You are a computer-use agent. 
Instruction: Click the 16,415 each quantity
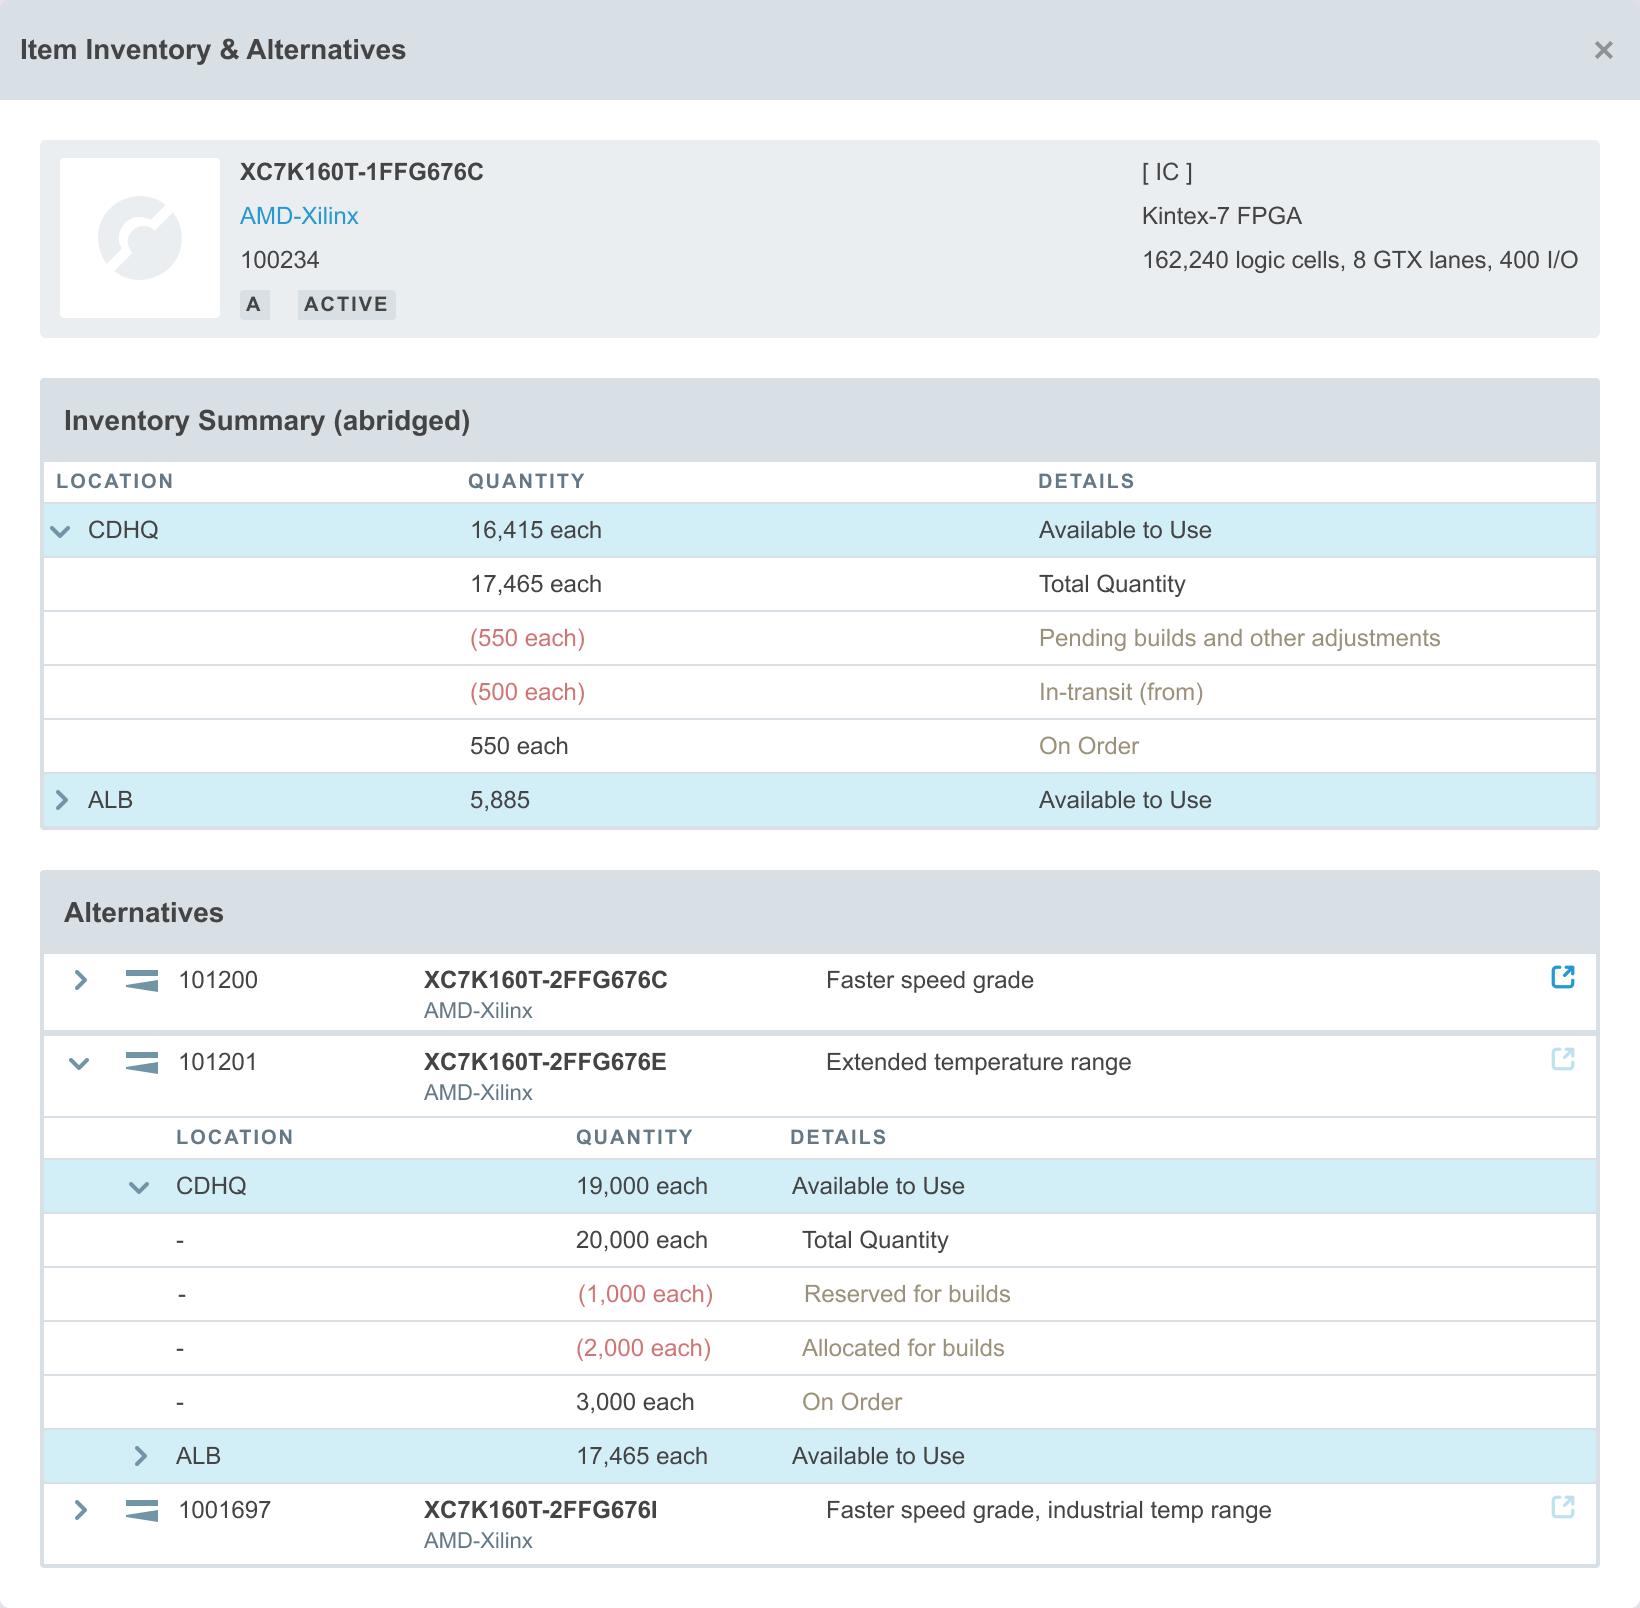point(536,530)
